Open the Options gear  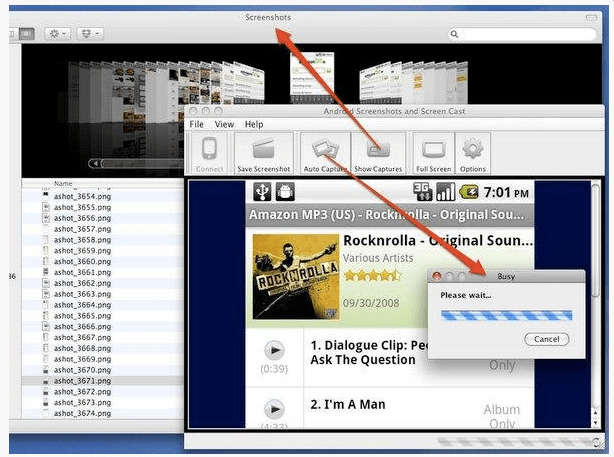click(473, 154)
